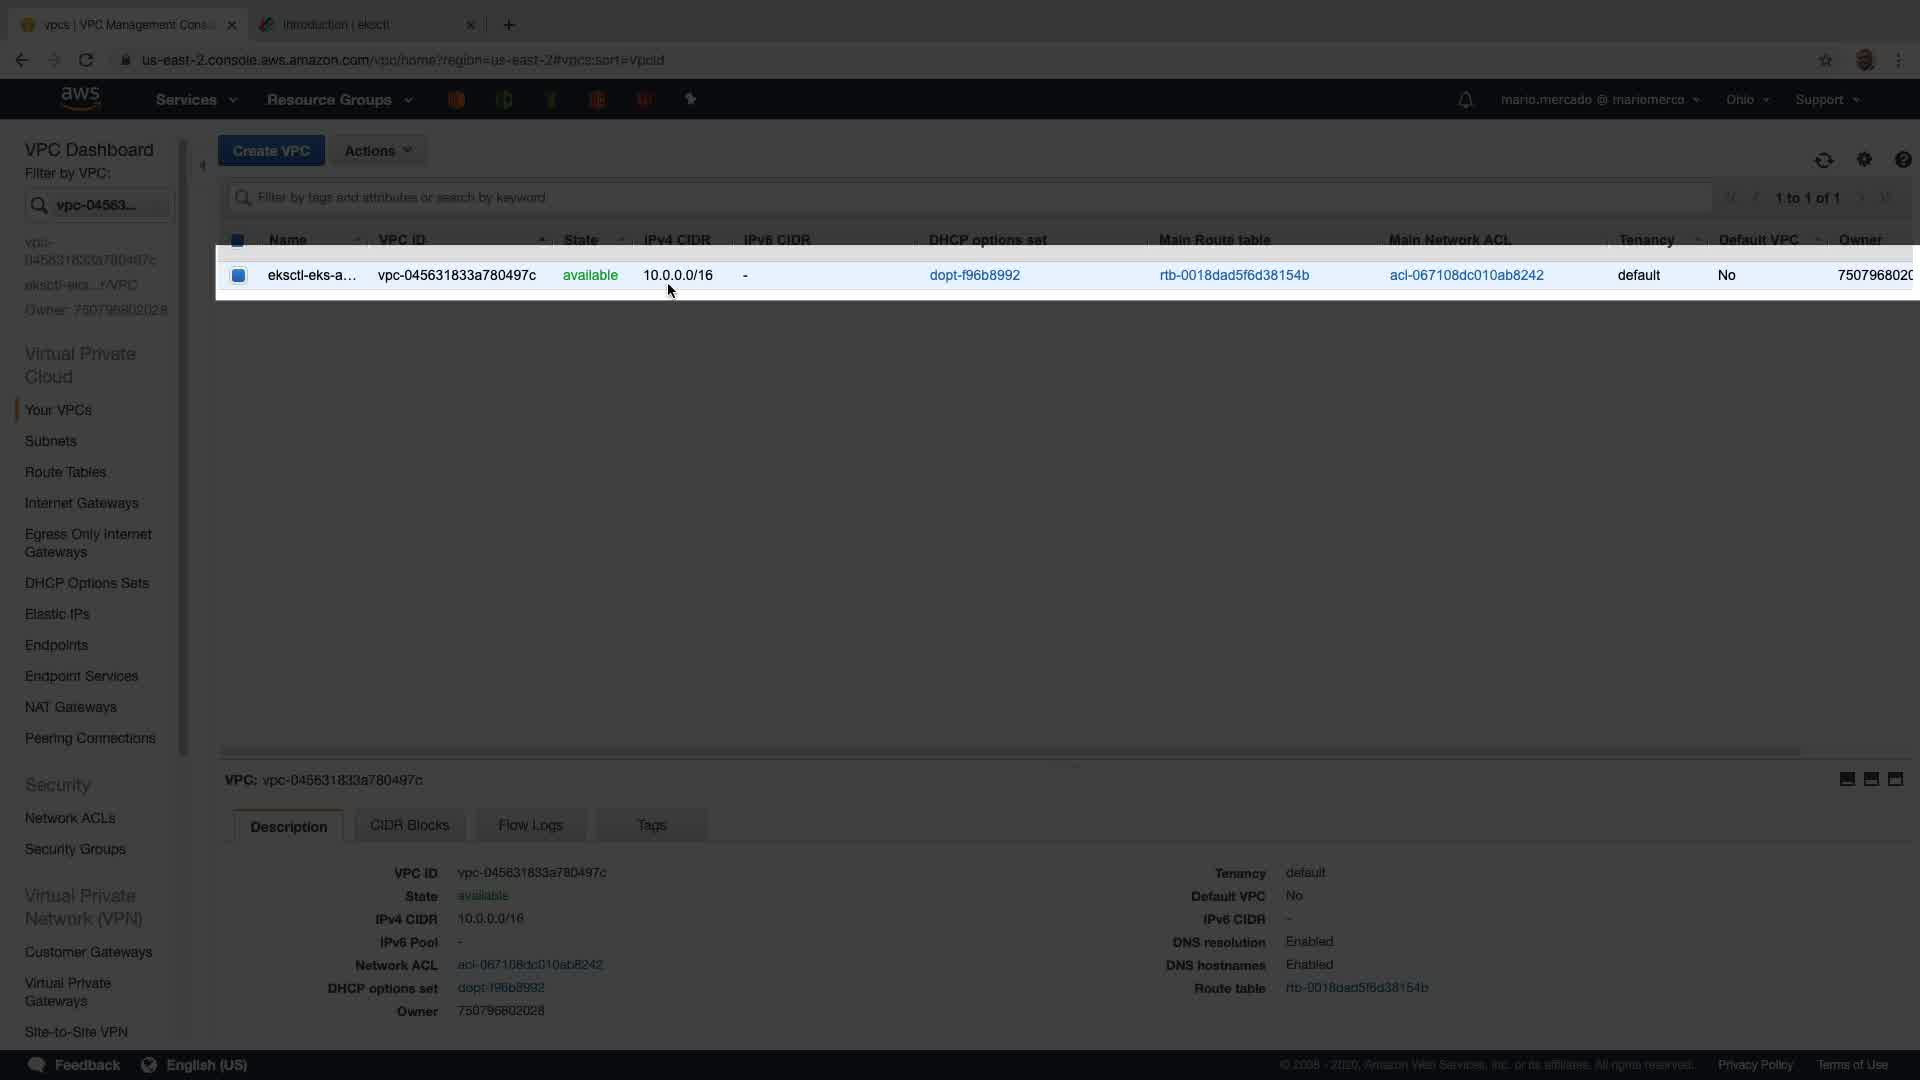Click the refresh VPC list icon
Screen dimensions: 1920x1080
1823,160
